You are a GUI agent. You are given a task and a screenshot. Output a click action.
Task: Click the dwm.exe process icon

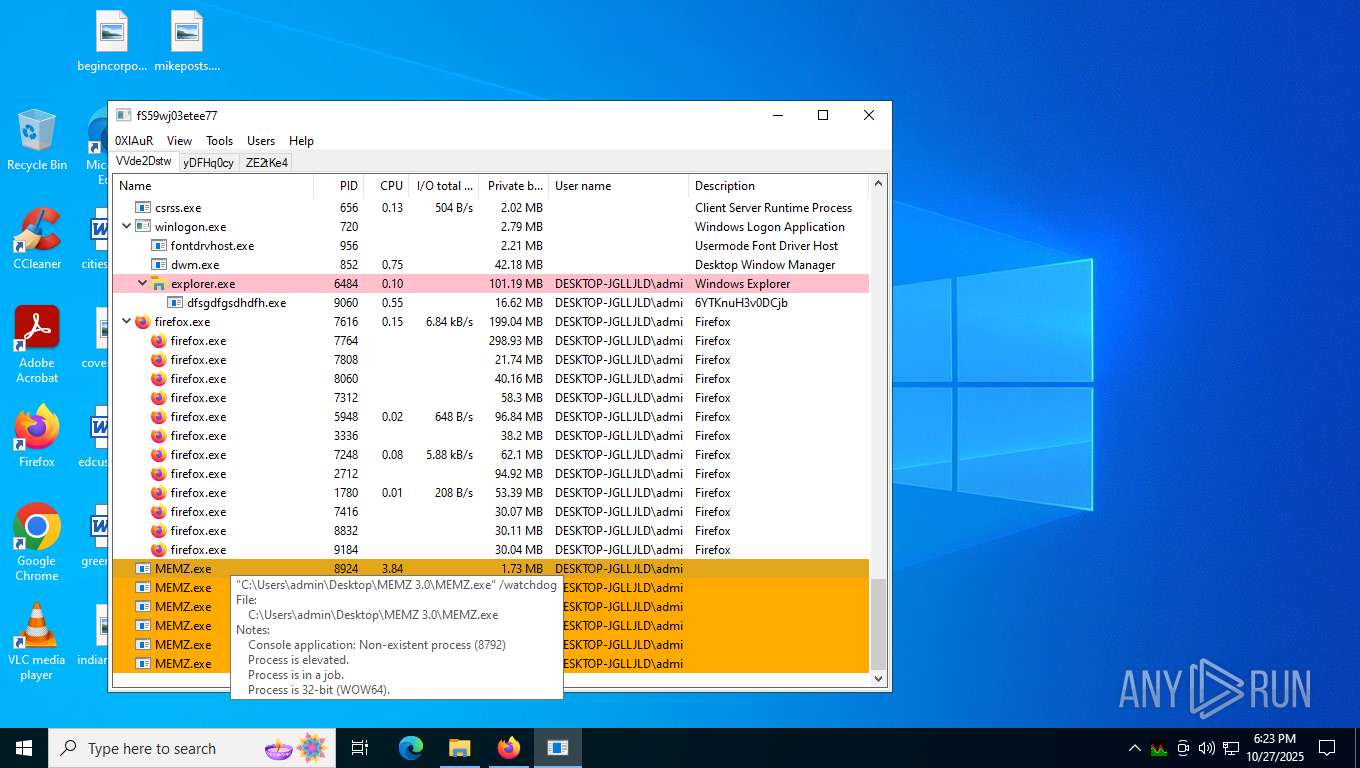tap(158, 265)
